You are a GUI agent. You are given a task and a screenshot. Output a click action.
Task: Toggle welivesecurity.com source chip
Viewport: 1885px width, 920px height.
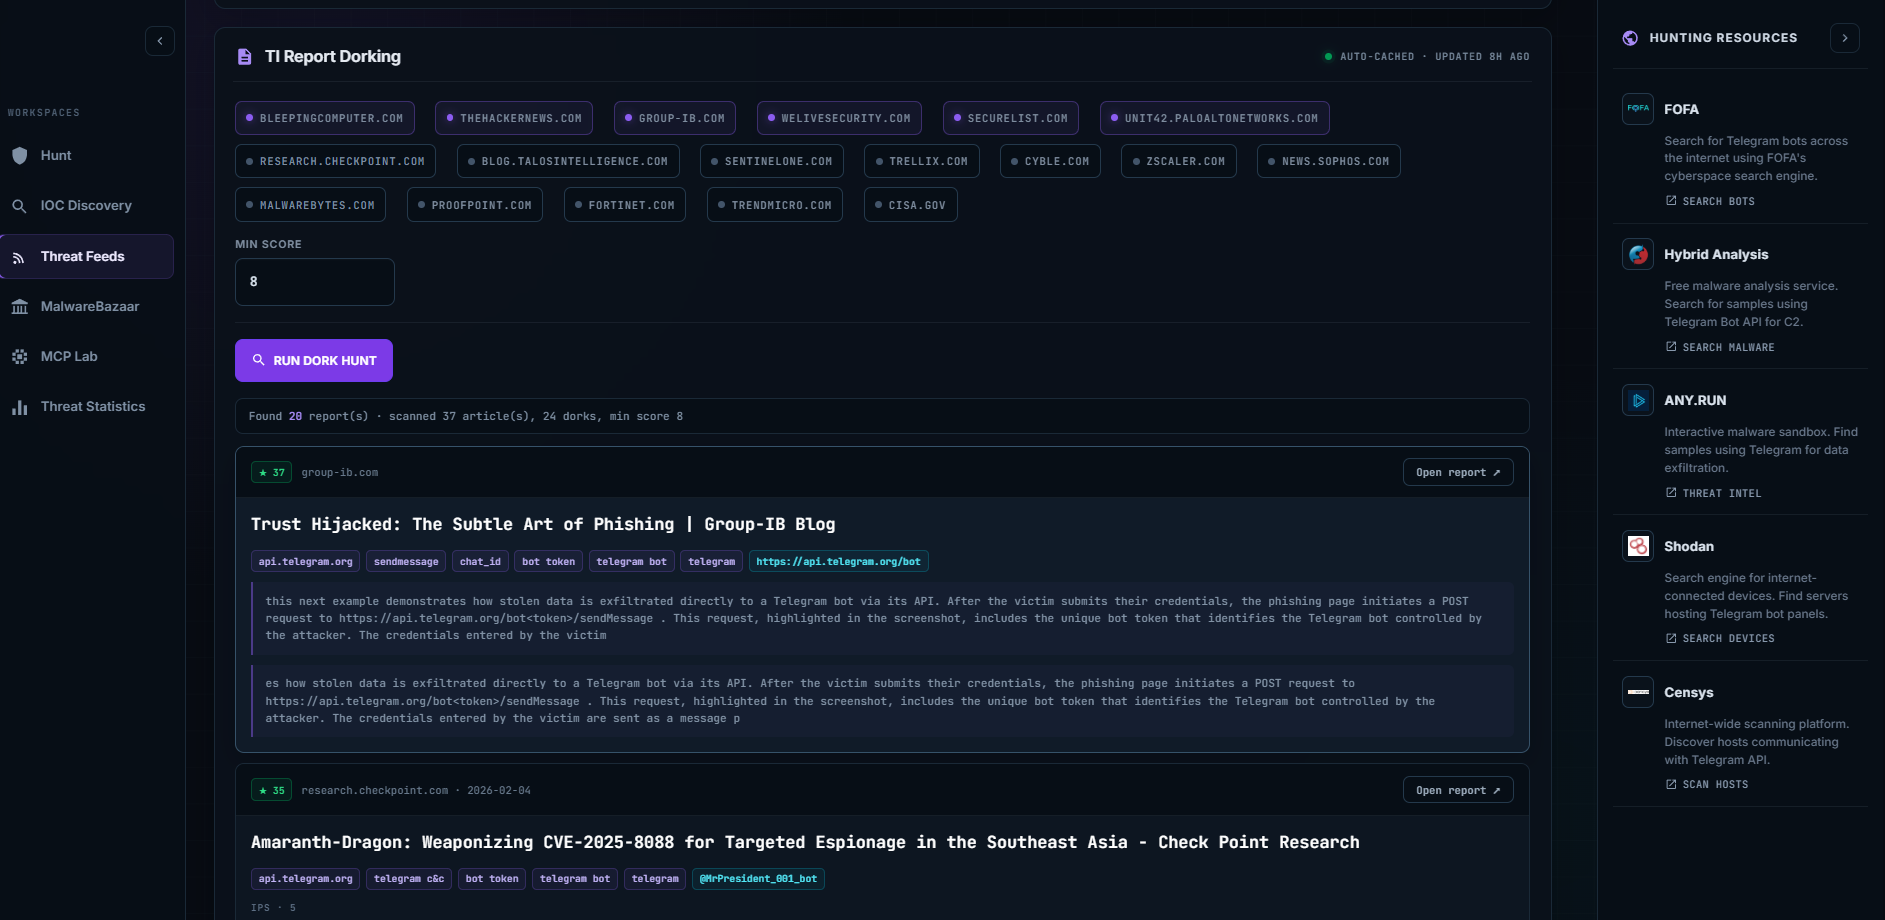pyautogui.click(x=839, y=118)
